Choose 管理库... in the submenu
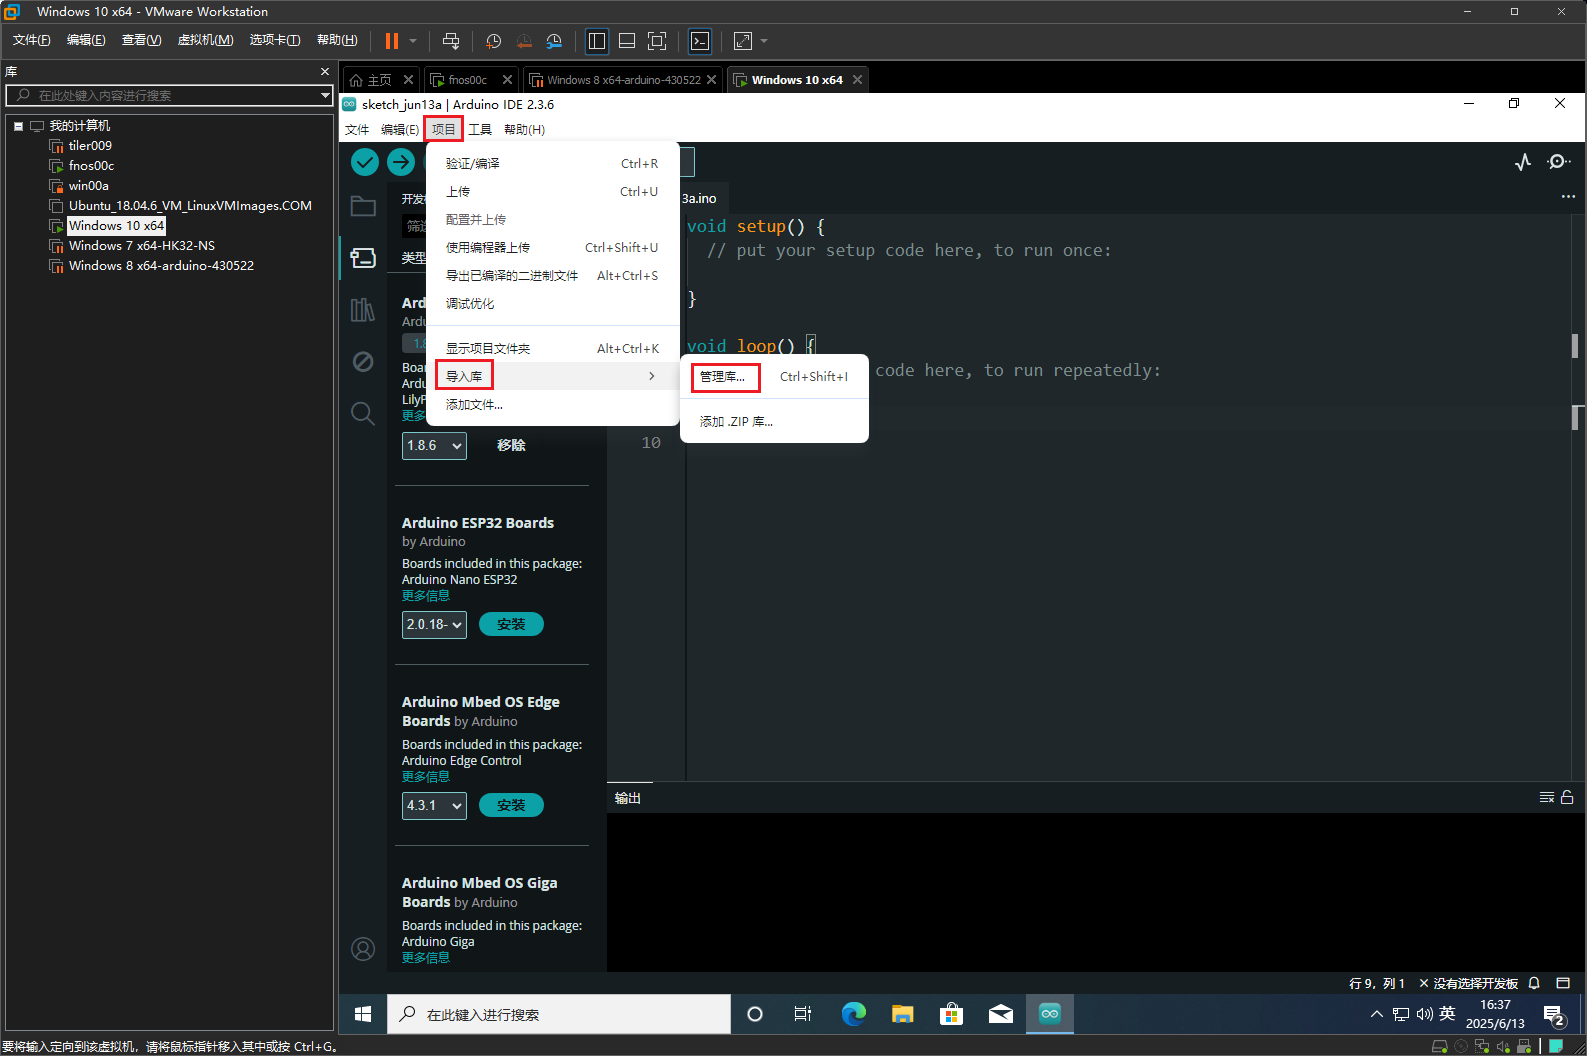The height and width of the screenshot is (1056, 1587). [x=774, y=376]
